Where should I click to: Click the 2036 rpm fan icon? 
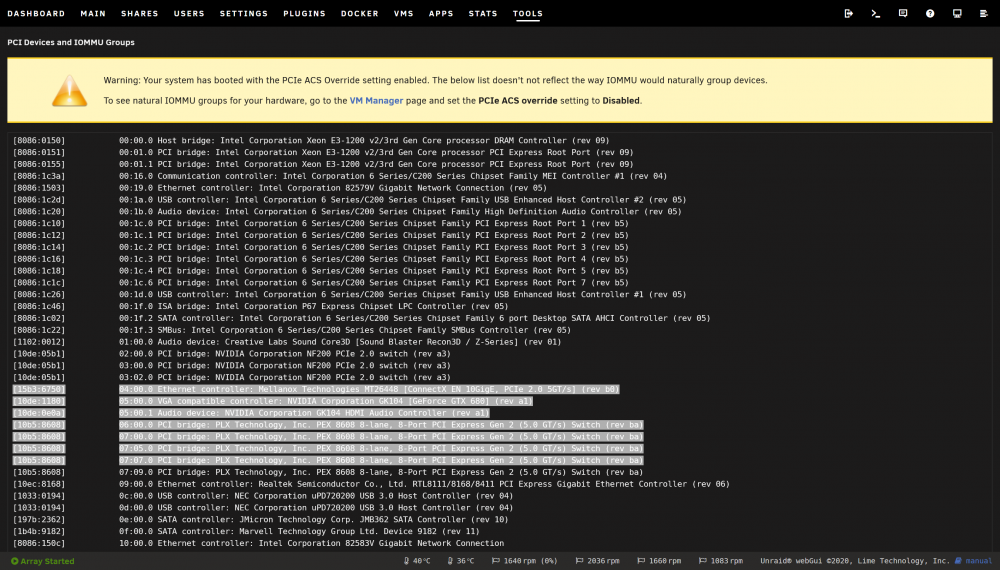579,561
